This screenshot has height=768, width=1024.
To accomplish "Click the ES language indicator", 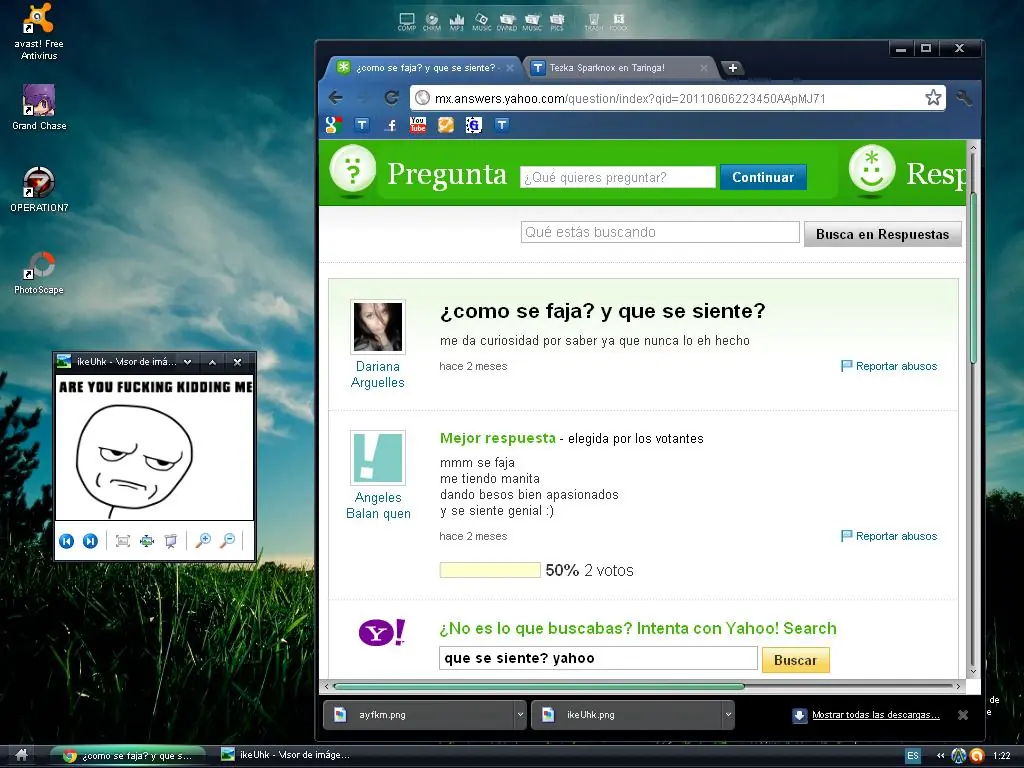I will [912, 756].
